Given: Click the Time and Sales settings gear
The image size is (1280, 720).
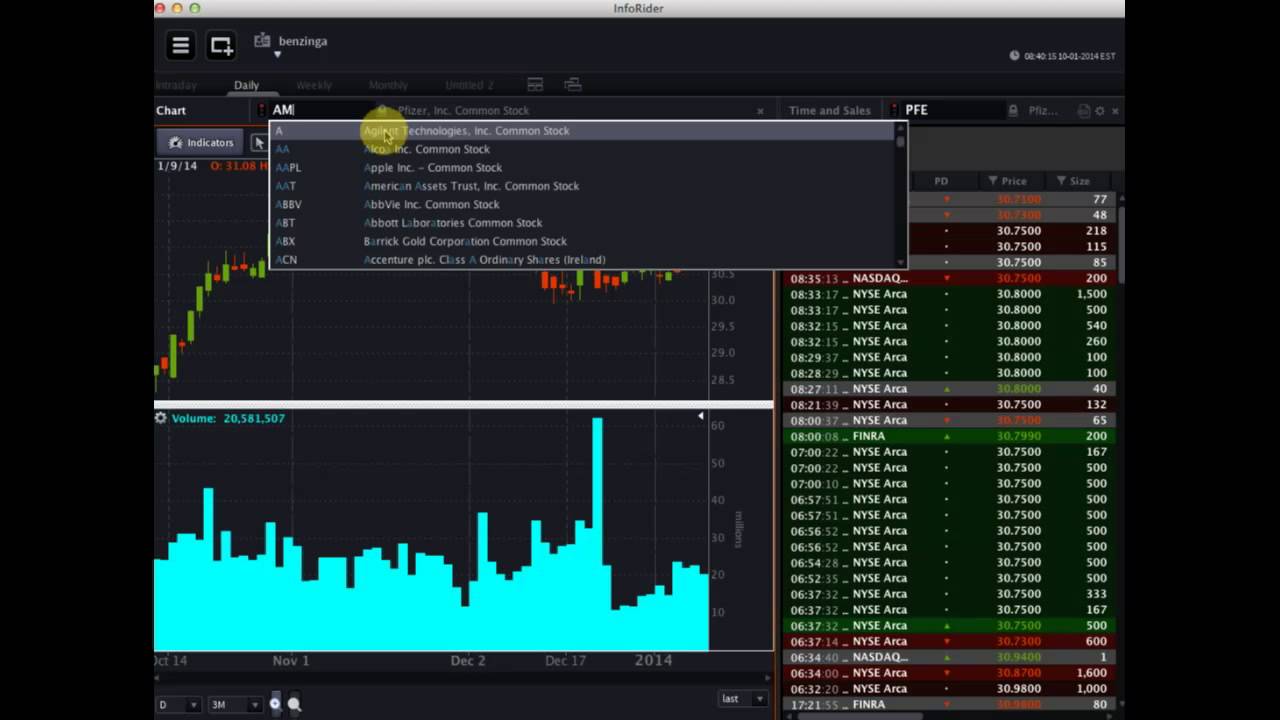Looking at the screenshot, I should pyautogui.click(x=1100, y=111).
